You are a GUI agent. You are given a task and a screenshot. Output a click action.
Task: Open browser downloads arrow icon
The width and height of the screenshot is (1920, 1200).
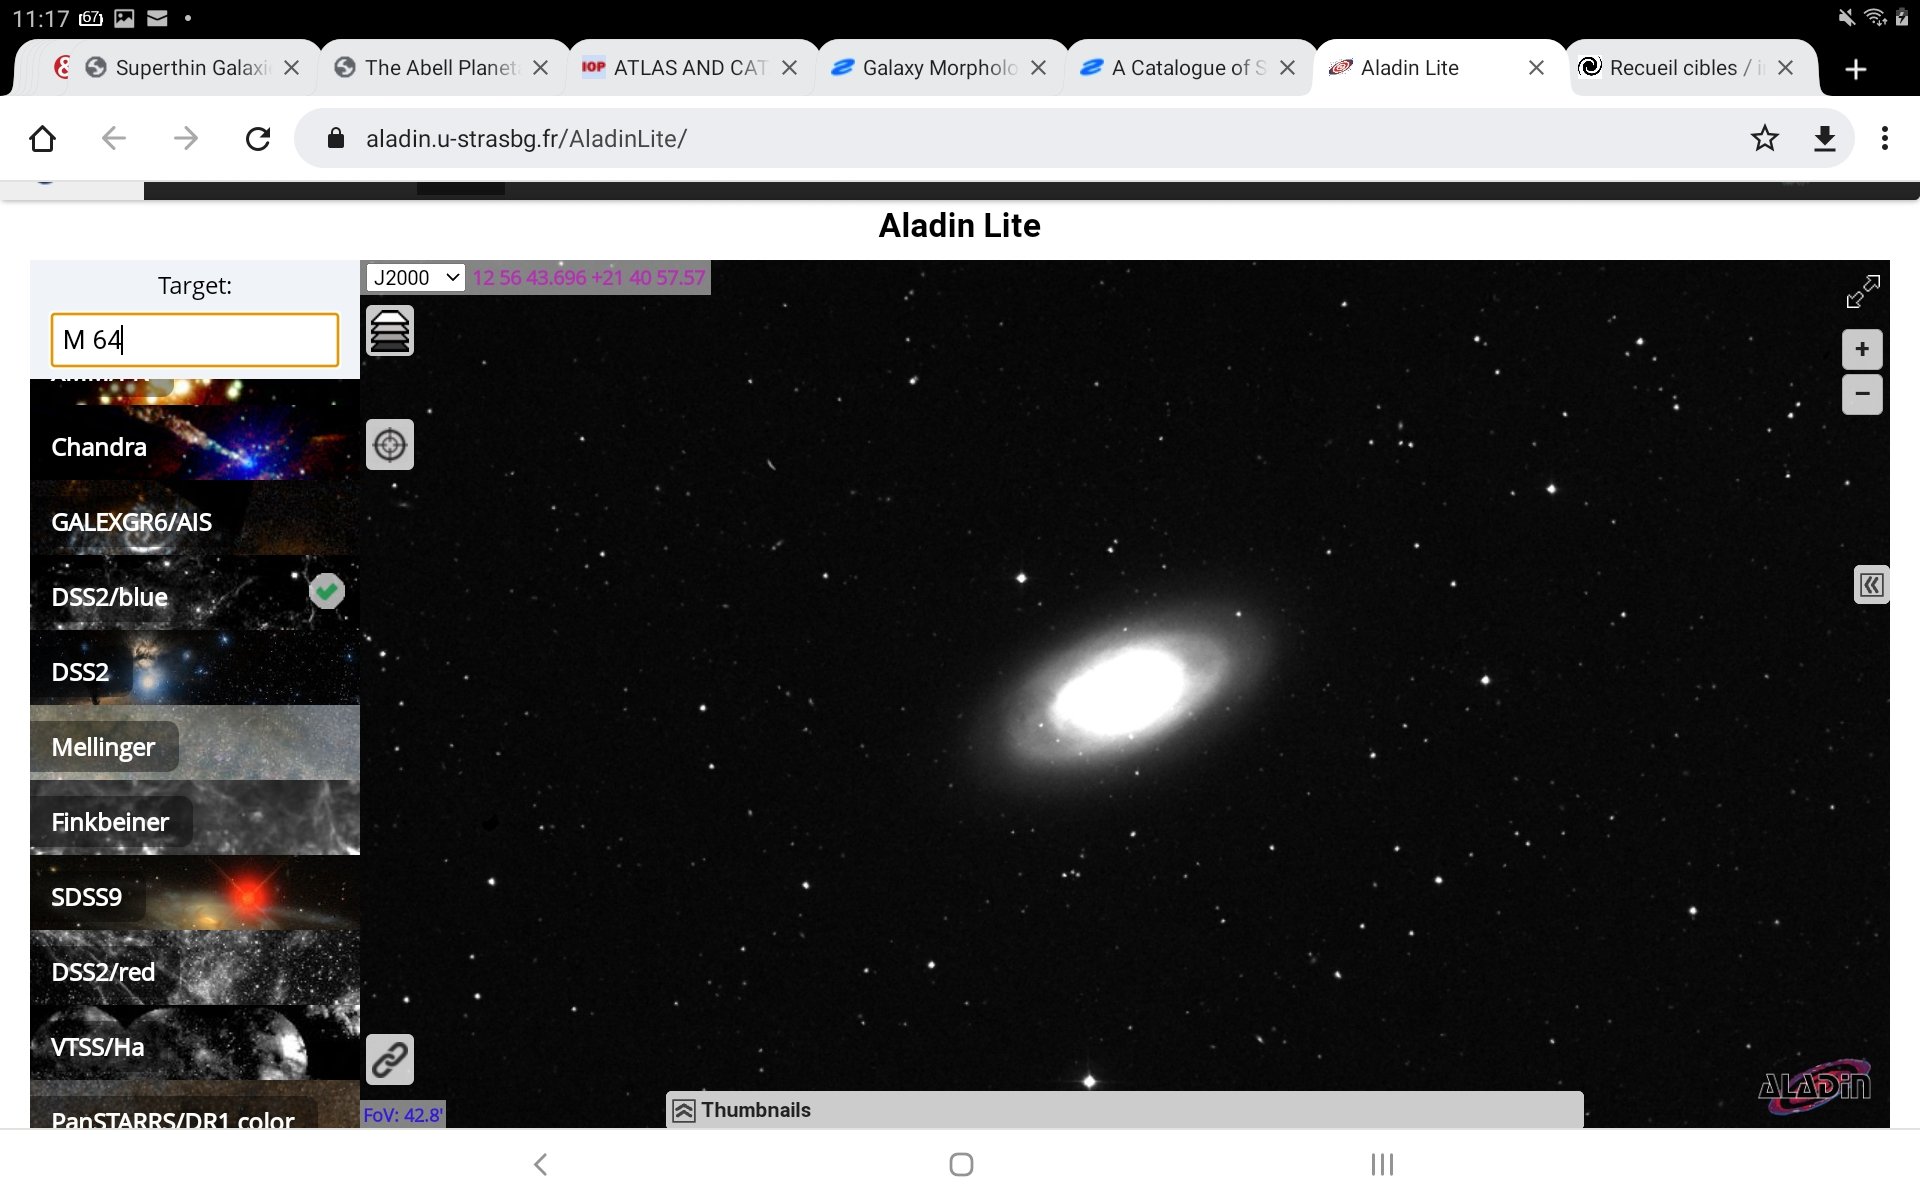[x=1825, y=138]
